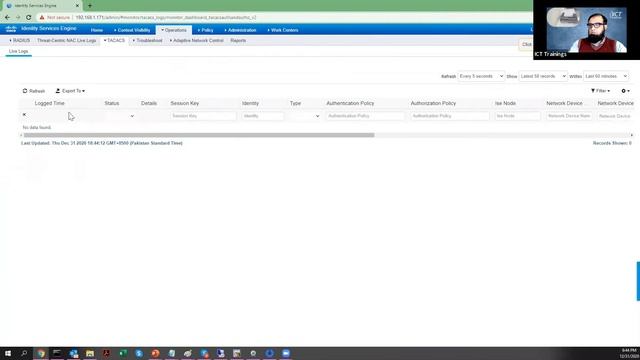640x360 pixels.
Task: Click the Last Updated timestamp text
Action: (102, 143)
